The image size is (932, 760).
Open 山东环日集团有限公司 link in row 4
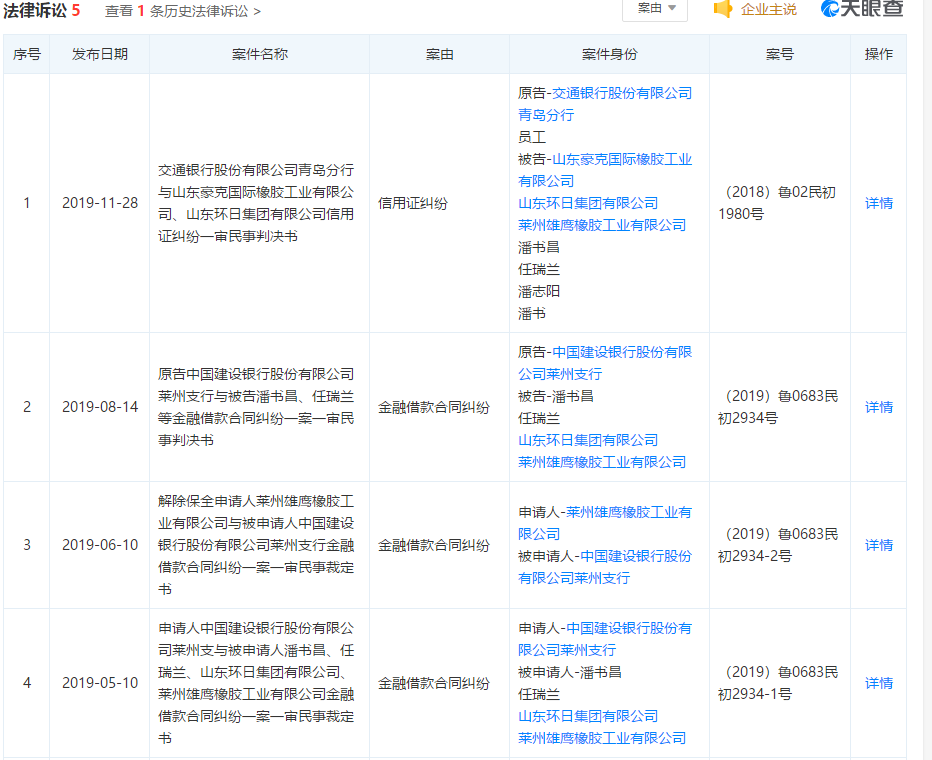(588, 716)
